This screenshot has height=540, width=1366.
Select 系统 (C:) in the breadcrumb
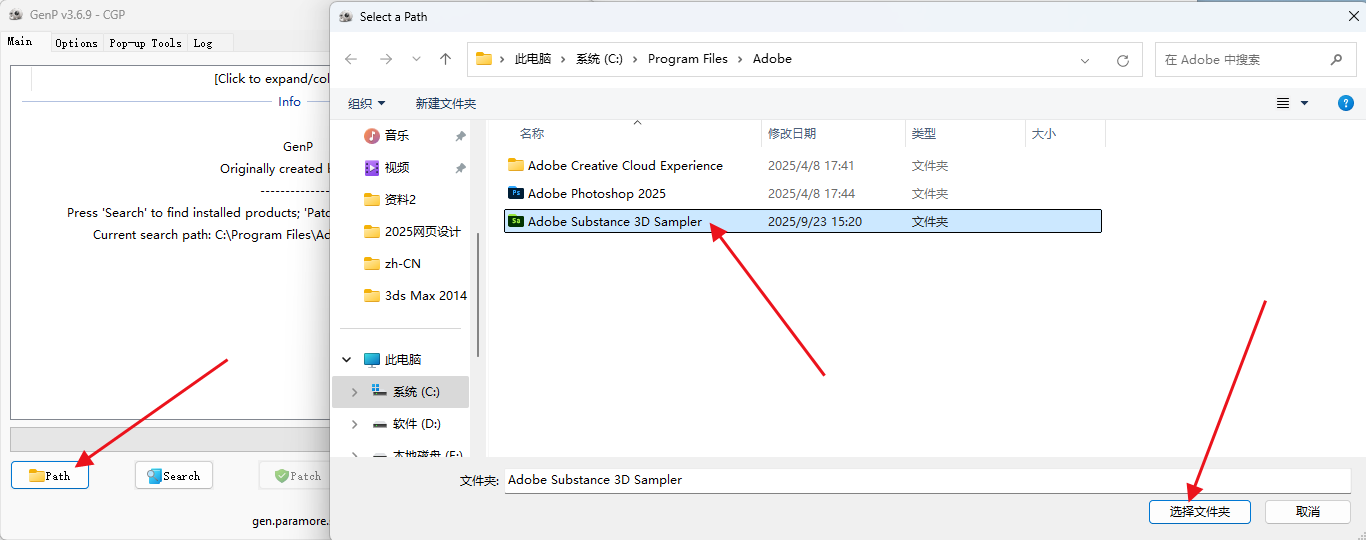pos(599,59)
